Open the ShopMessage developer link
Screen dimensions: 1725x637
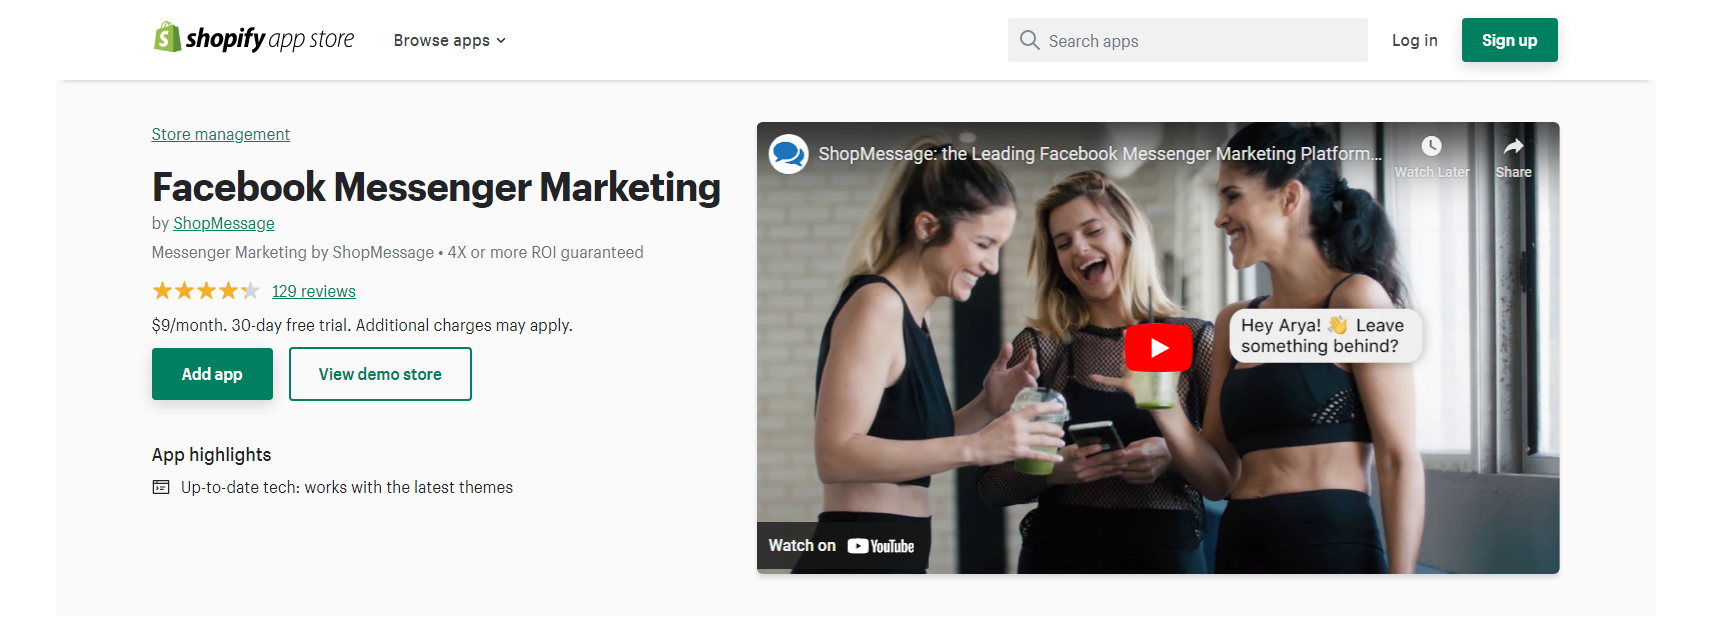coord(223,223)
